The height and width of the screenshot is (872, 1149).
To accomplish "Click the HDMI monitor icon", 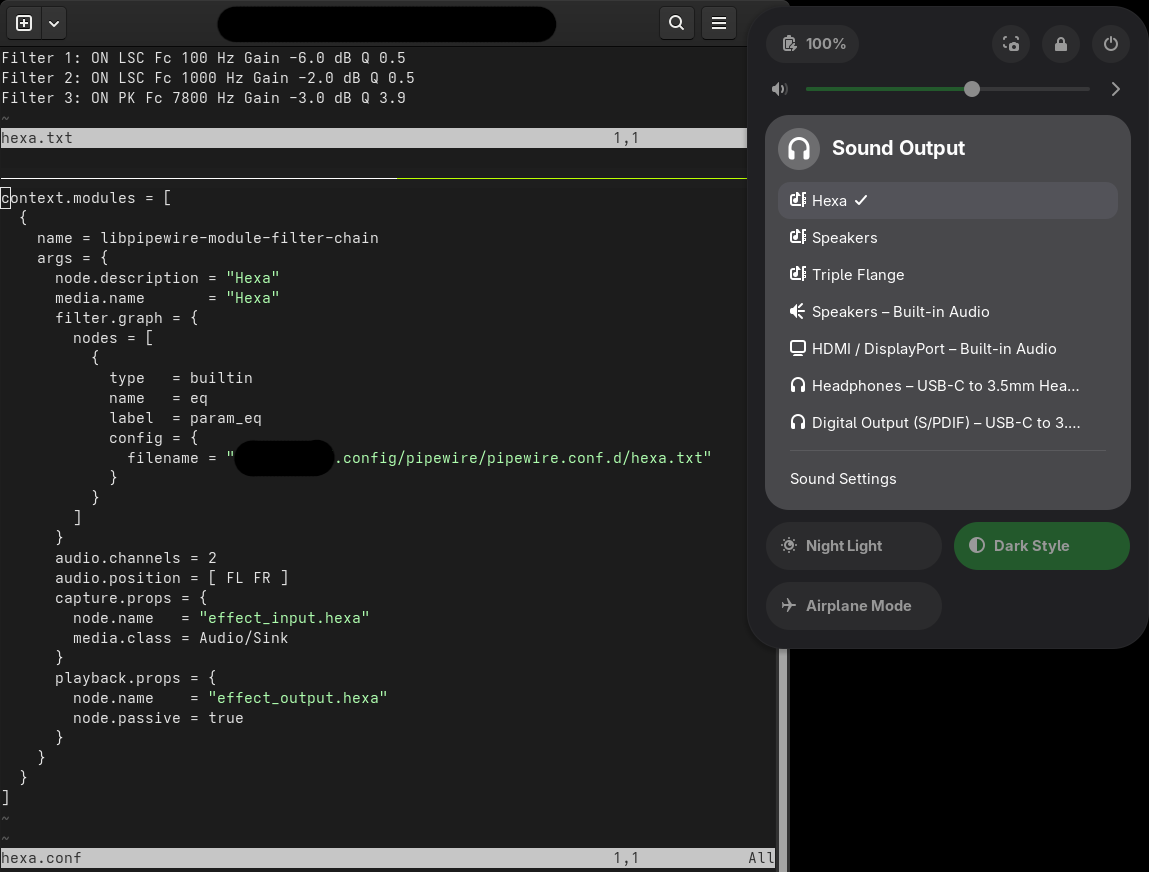I will click(798, 348).
